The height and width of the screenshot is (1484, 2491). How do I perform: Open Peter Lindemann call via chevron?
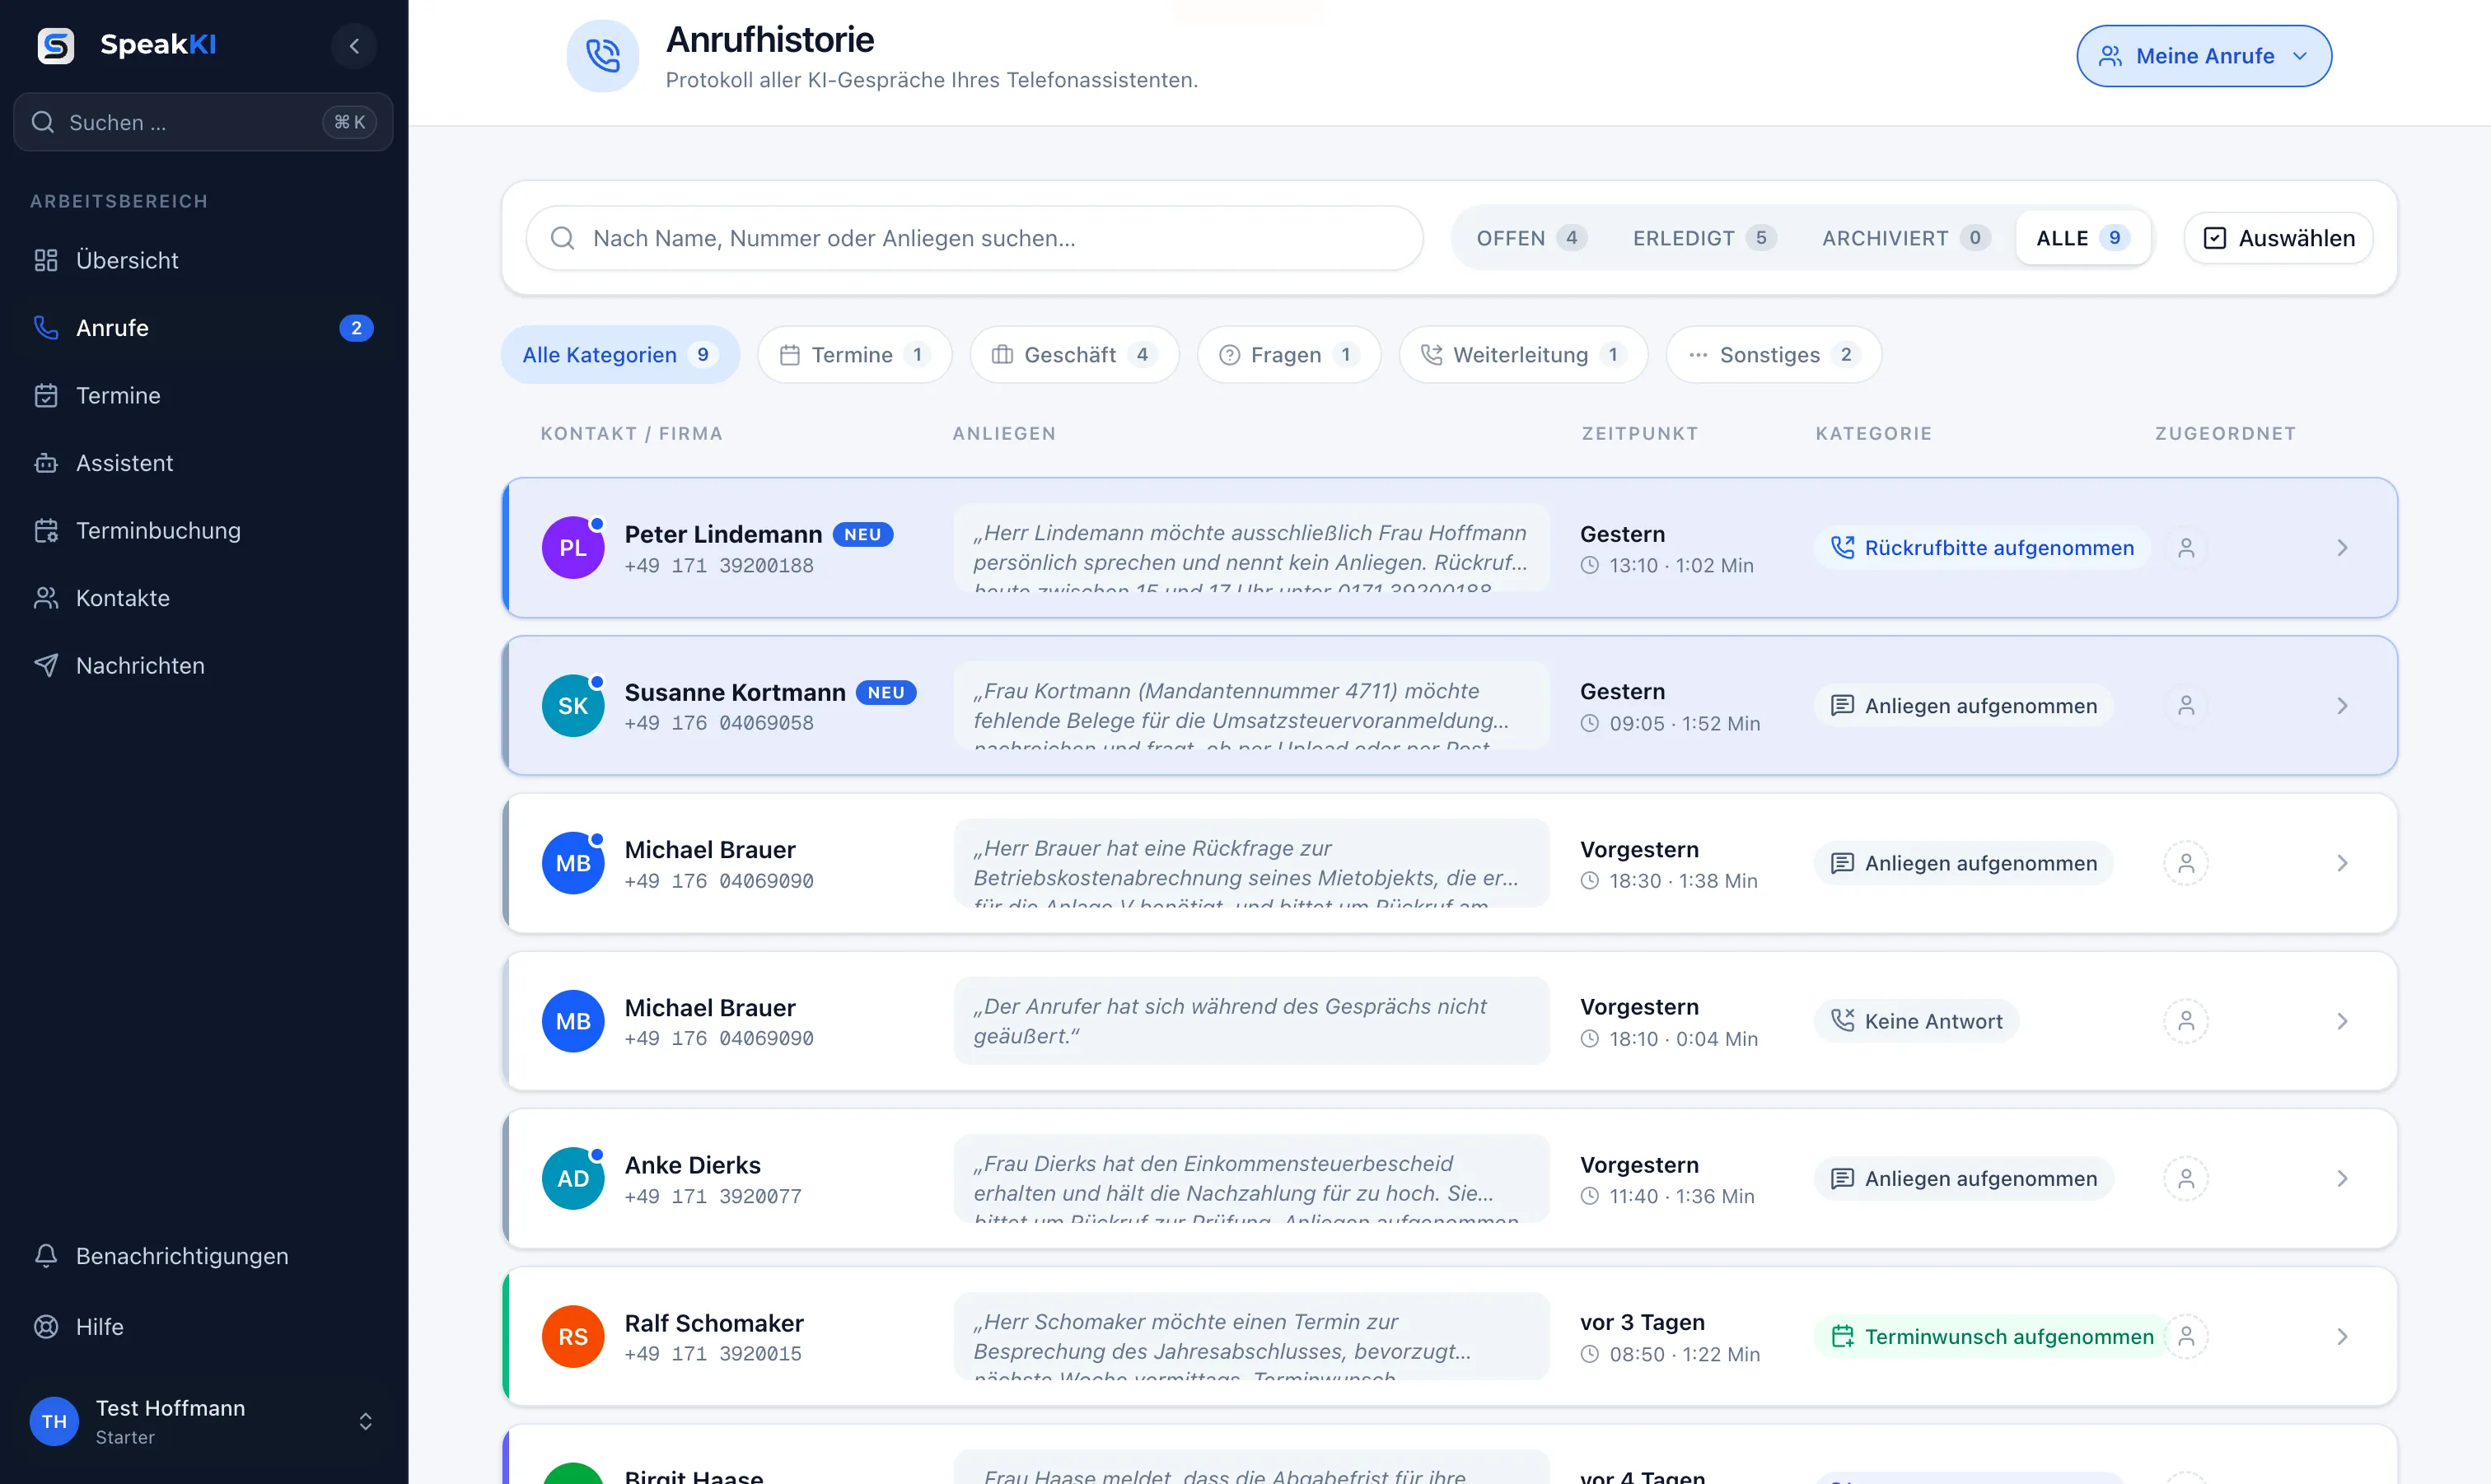2342,548
